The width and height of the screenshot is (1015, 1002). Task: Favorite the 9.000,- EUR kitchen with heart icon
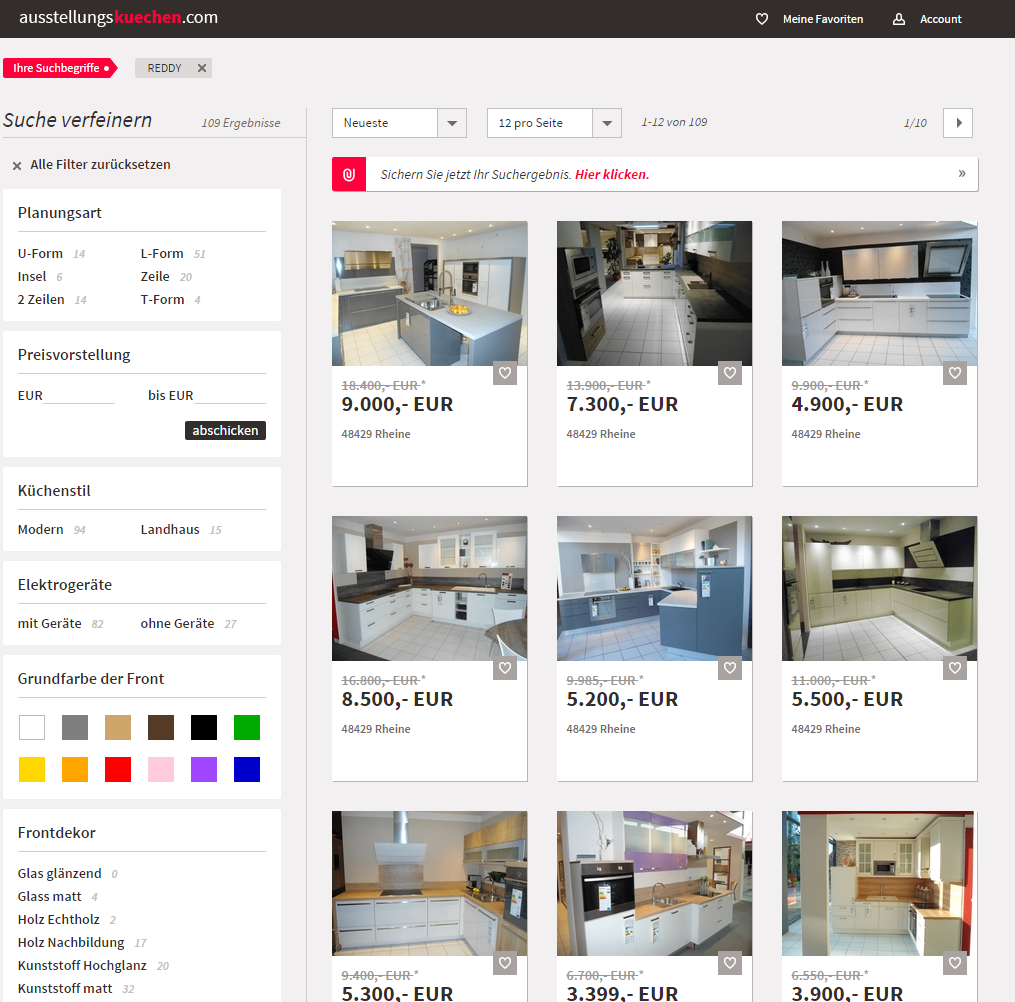(x=505, y=373)
